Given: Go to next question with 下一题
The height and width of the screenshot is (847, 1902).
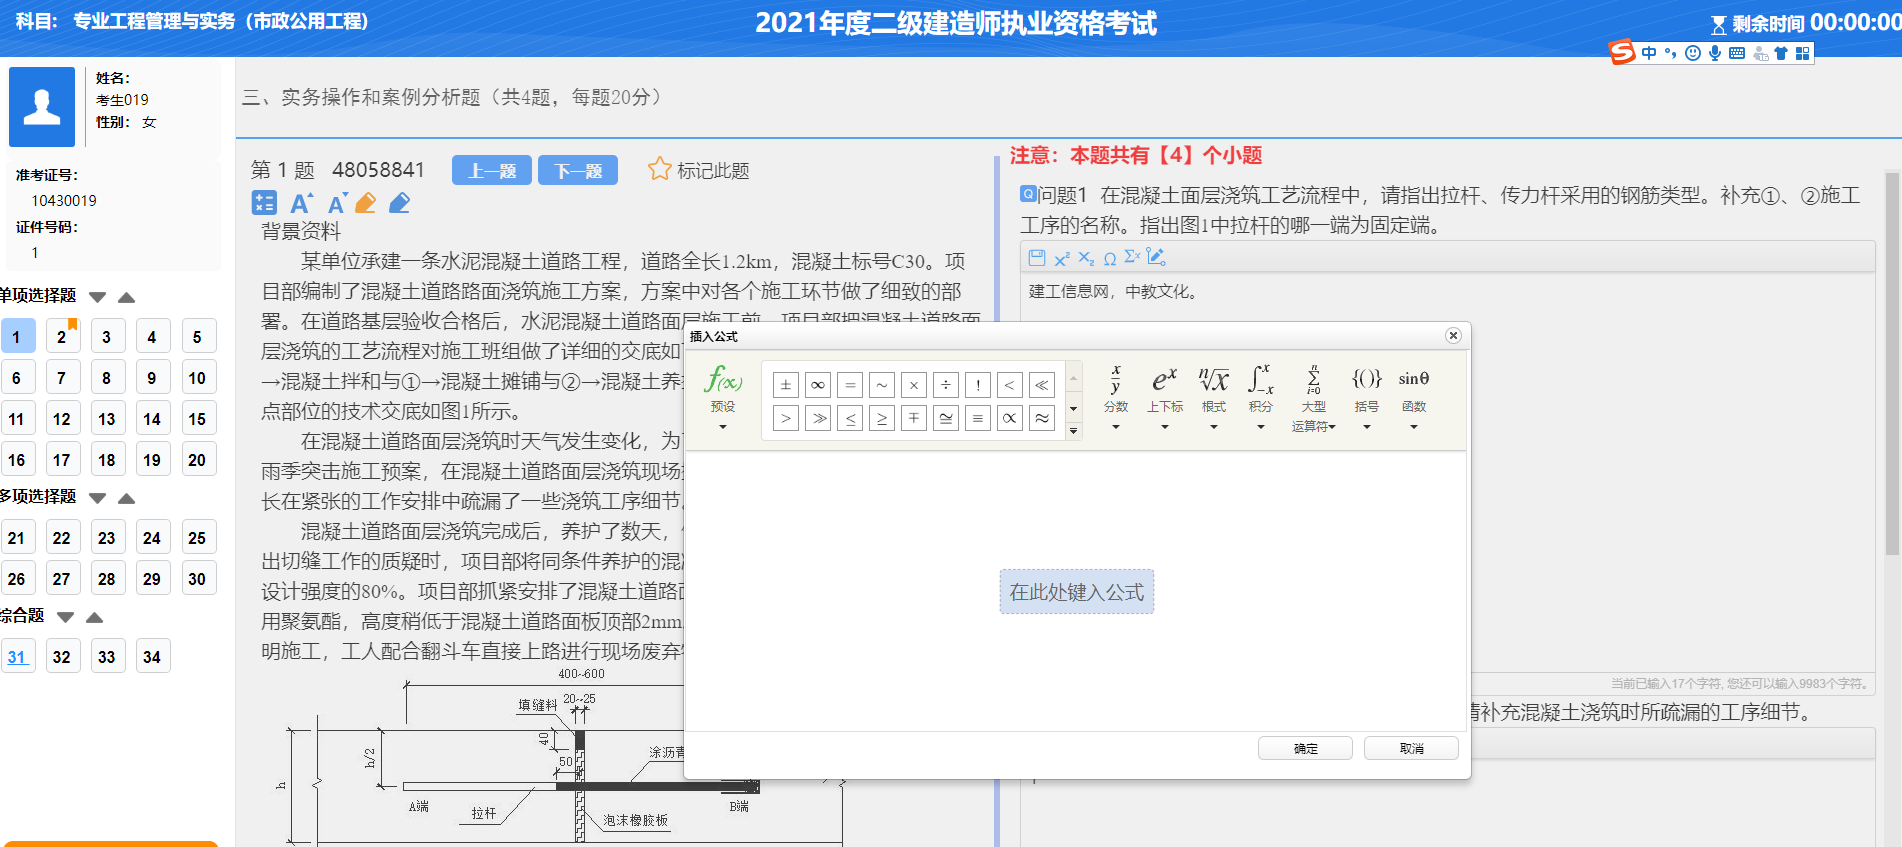Looking at the screenshot, I should (x=578, y=170).
